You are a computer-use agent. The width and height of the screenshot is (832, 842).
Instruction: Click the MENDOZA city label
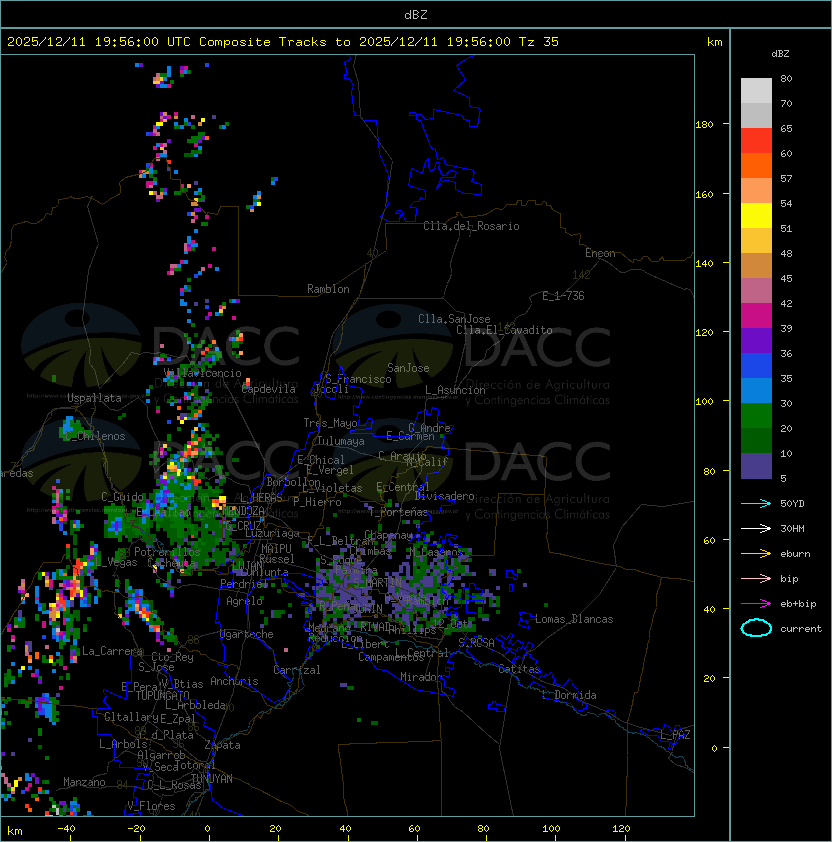point(243,510)
